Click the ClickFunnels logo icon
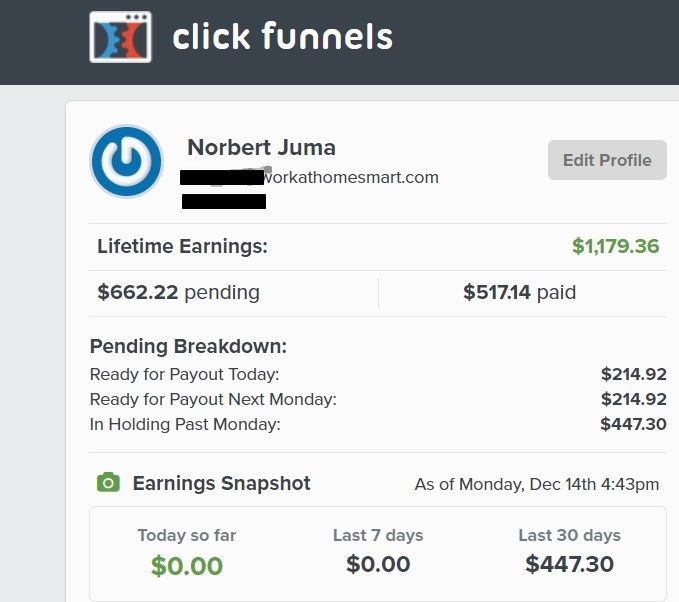Screen dimensions: 679x602 point(120,37)
